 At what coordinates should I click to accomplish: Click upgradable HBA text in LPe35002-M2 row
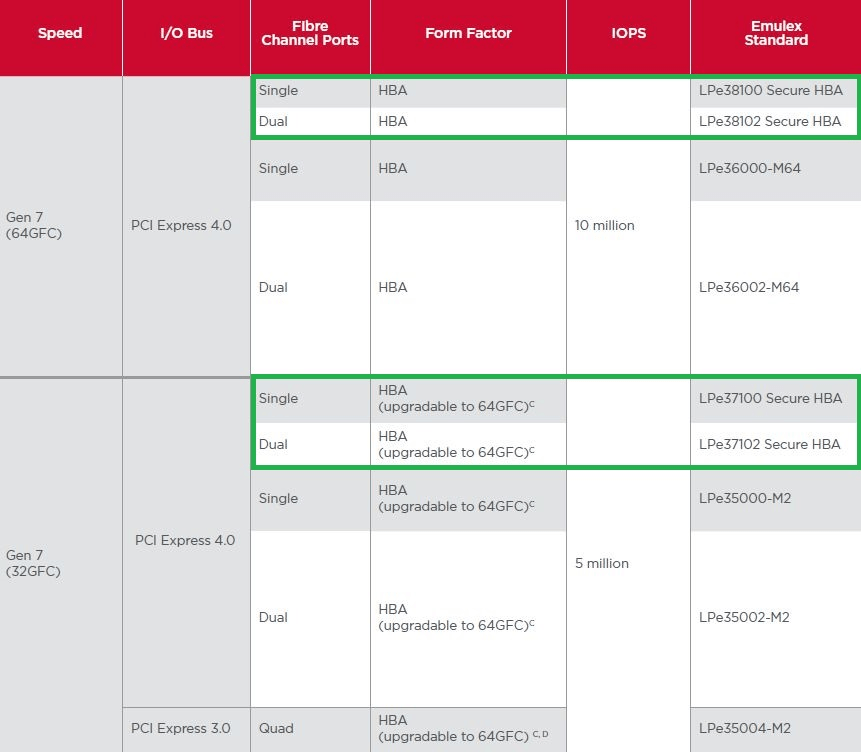pyautogui.click(x=456, y=617)
